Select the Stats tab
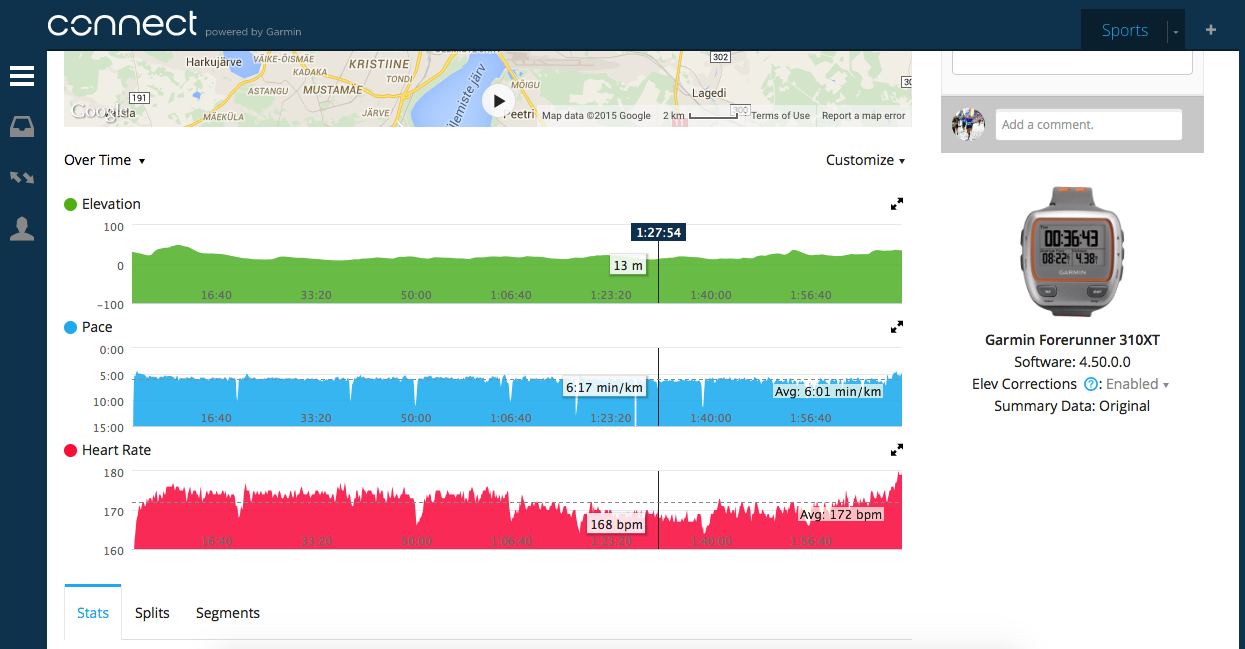The image size is (1245, 649). tap(93, 613)
